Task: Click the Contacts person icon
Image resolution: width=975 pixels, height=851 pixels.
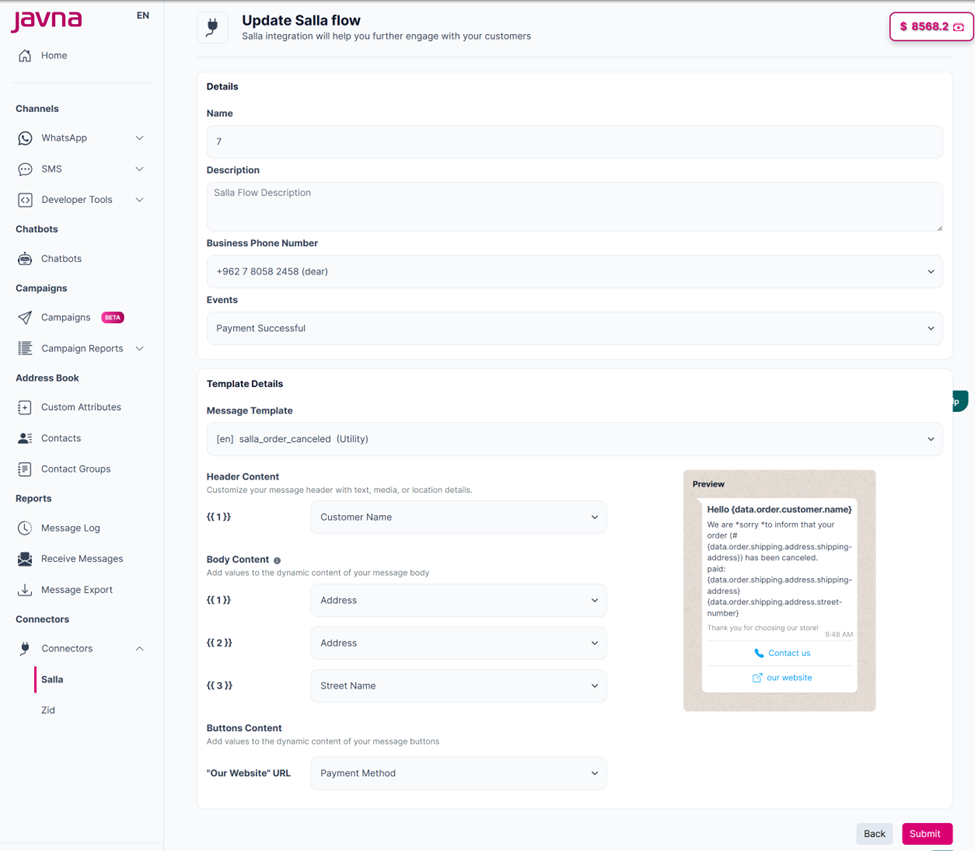Action: click(25, 438)
